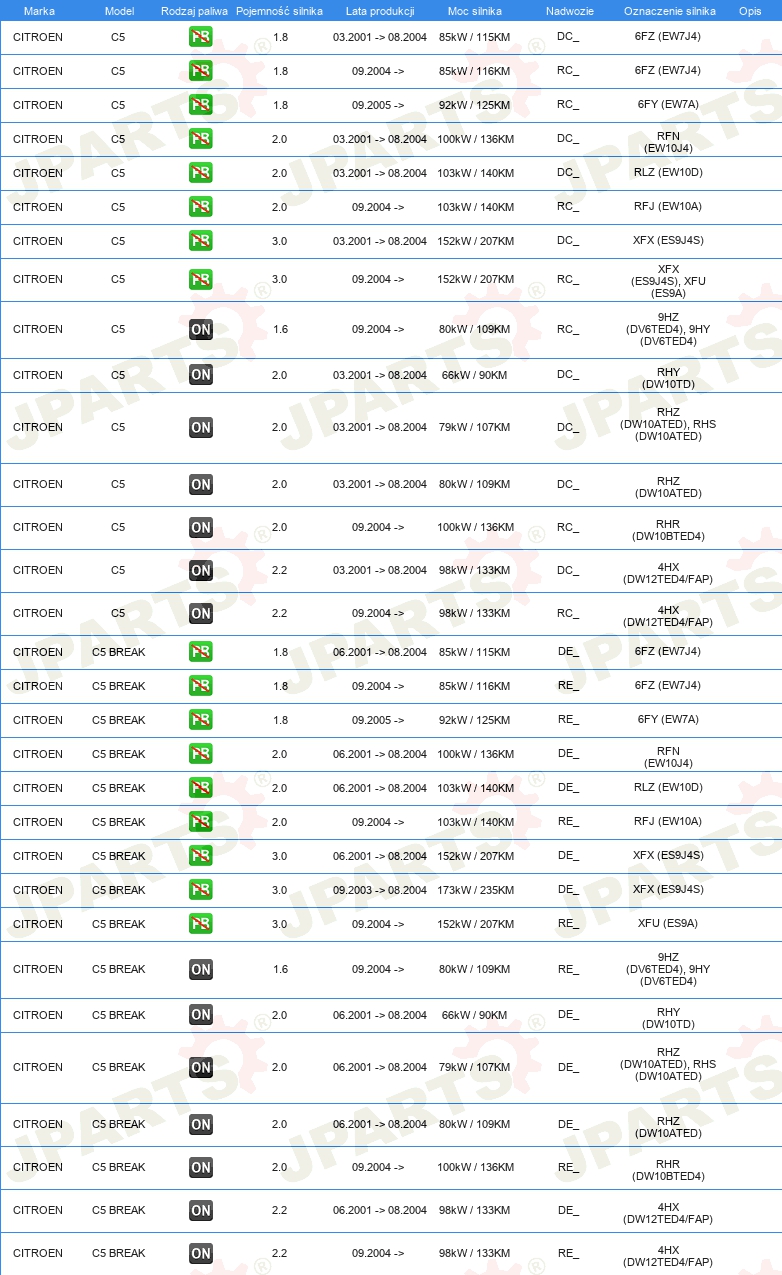Click the 'Oznaczenie silnika' column header
Viewport: 782px width, 1275px height.
[x=669, y=11]
